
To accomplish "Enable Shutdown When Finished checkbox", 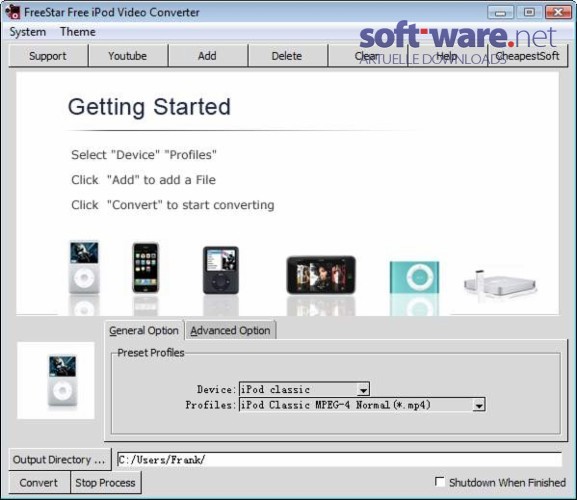I will tap(439, 482).
